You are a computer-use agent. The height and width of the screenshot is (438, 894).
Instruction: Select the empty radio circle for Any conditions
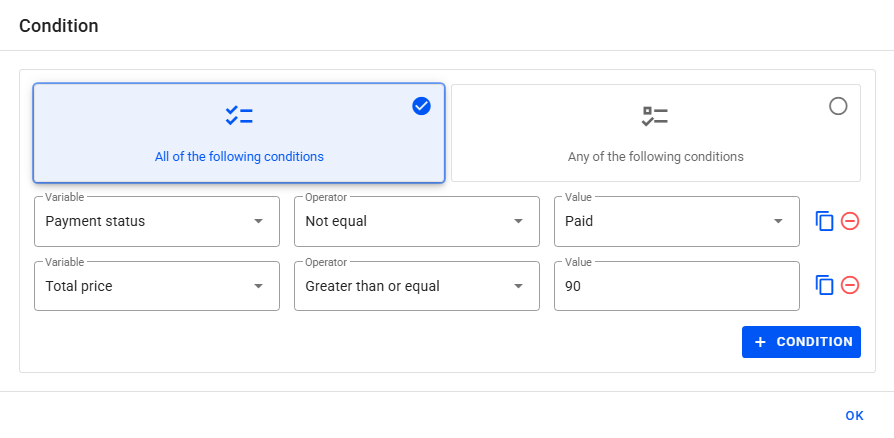(838, 106)
